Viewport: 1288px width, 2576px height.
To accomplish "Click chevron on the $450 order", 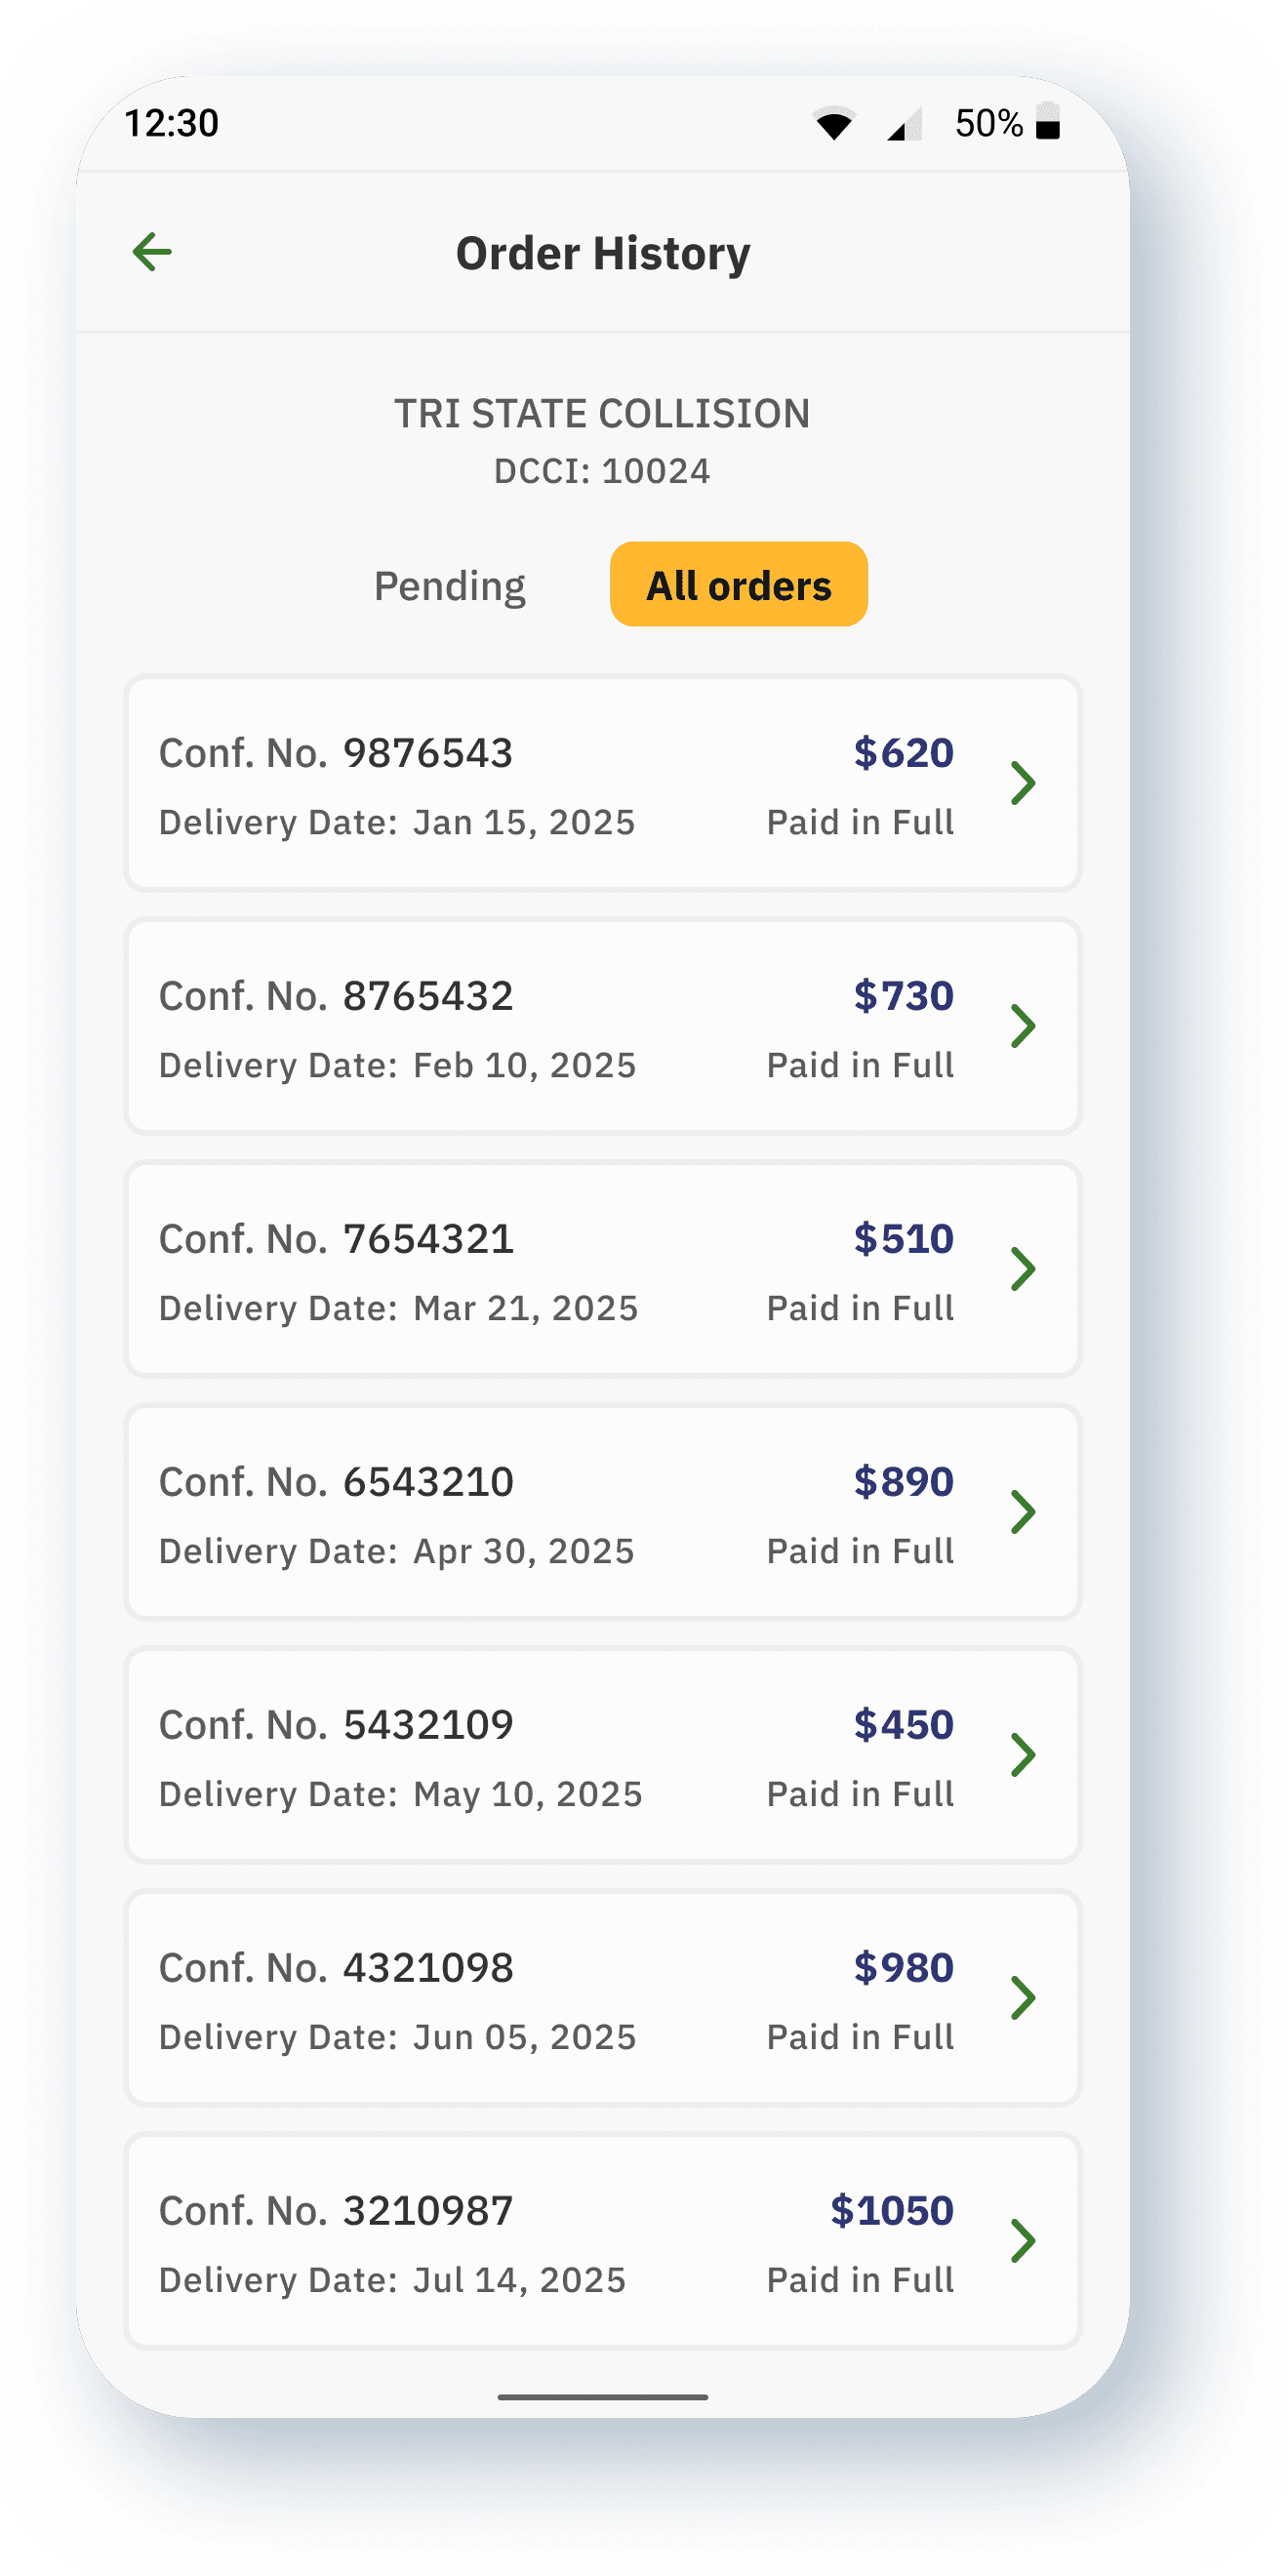I will 1022,1755.
